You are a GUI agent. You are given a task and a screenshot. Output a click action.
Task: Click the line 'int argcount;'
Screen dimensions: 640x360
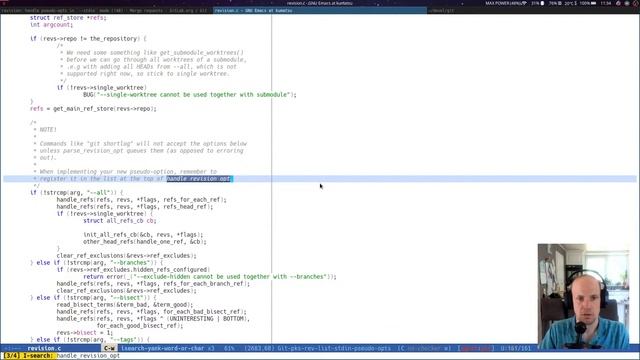51,24
